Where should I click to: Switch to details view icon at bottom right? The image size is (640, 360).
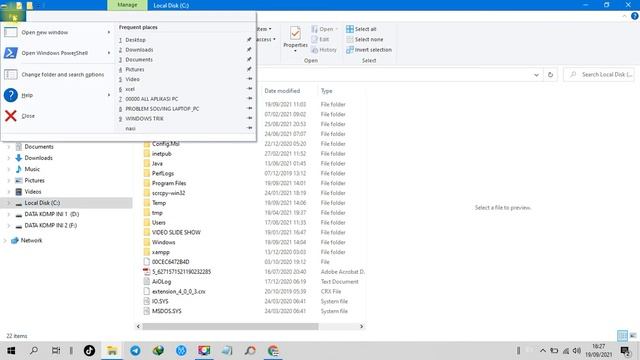622,336
